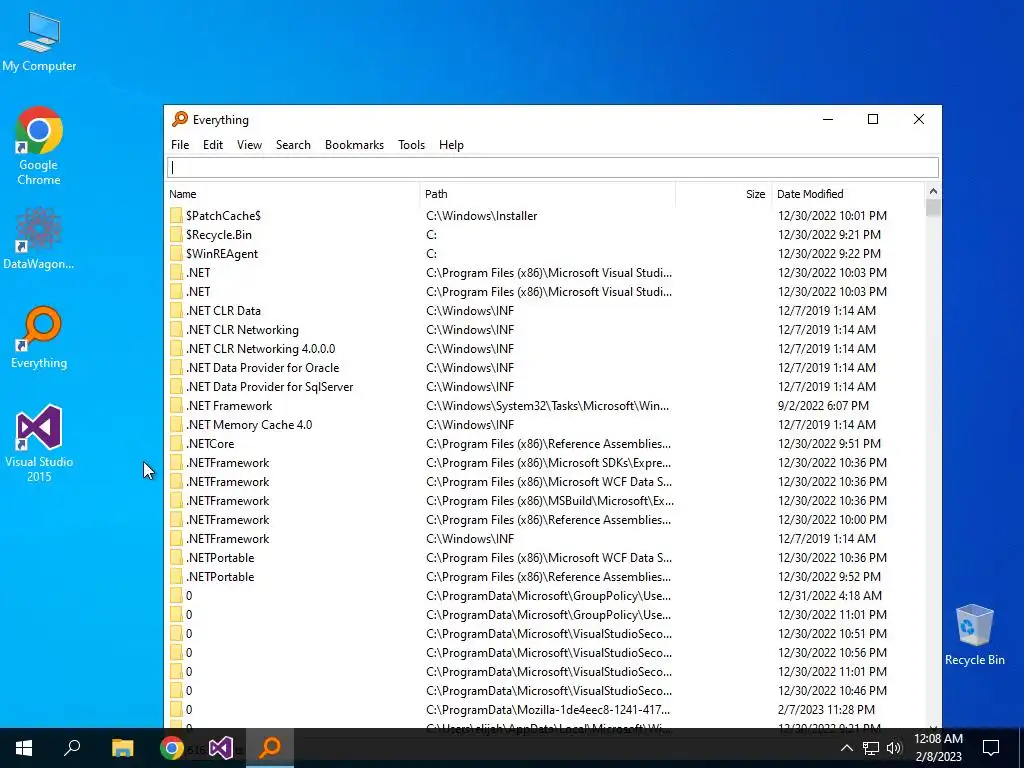
Task: Click the $PatchCache$ folder icon
Action: click(x=176, y=216)
